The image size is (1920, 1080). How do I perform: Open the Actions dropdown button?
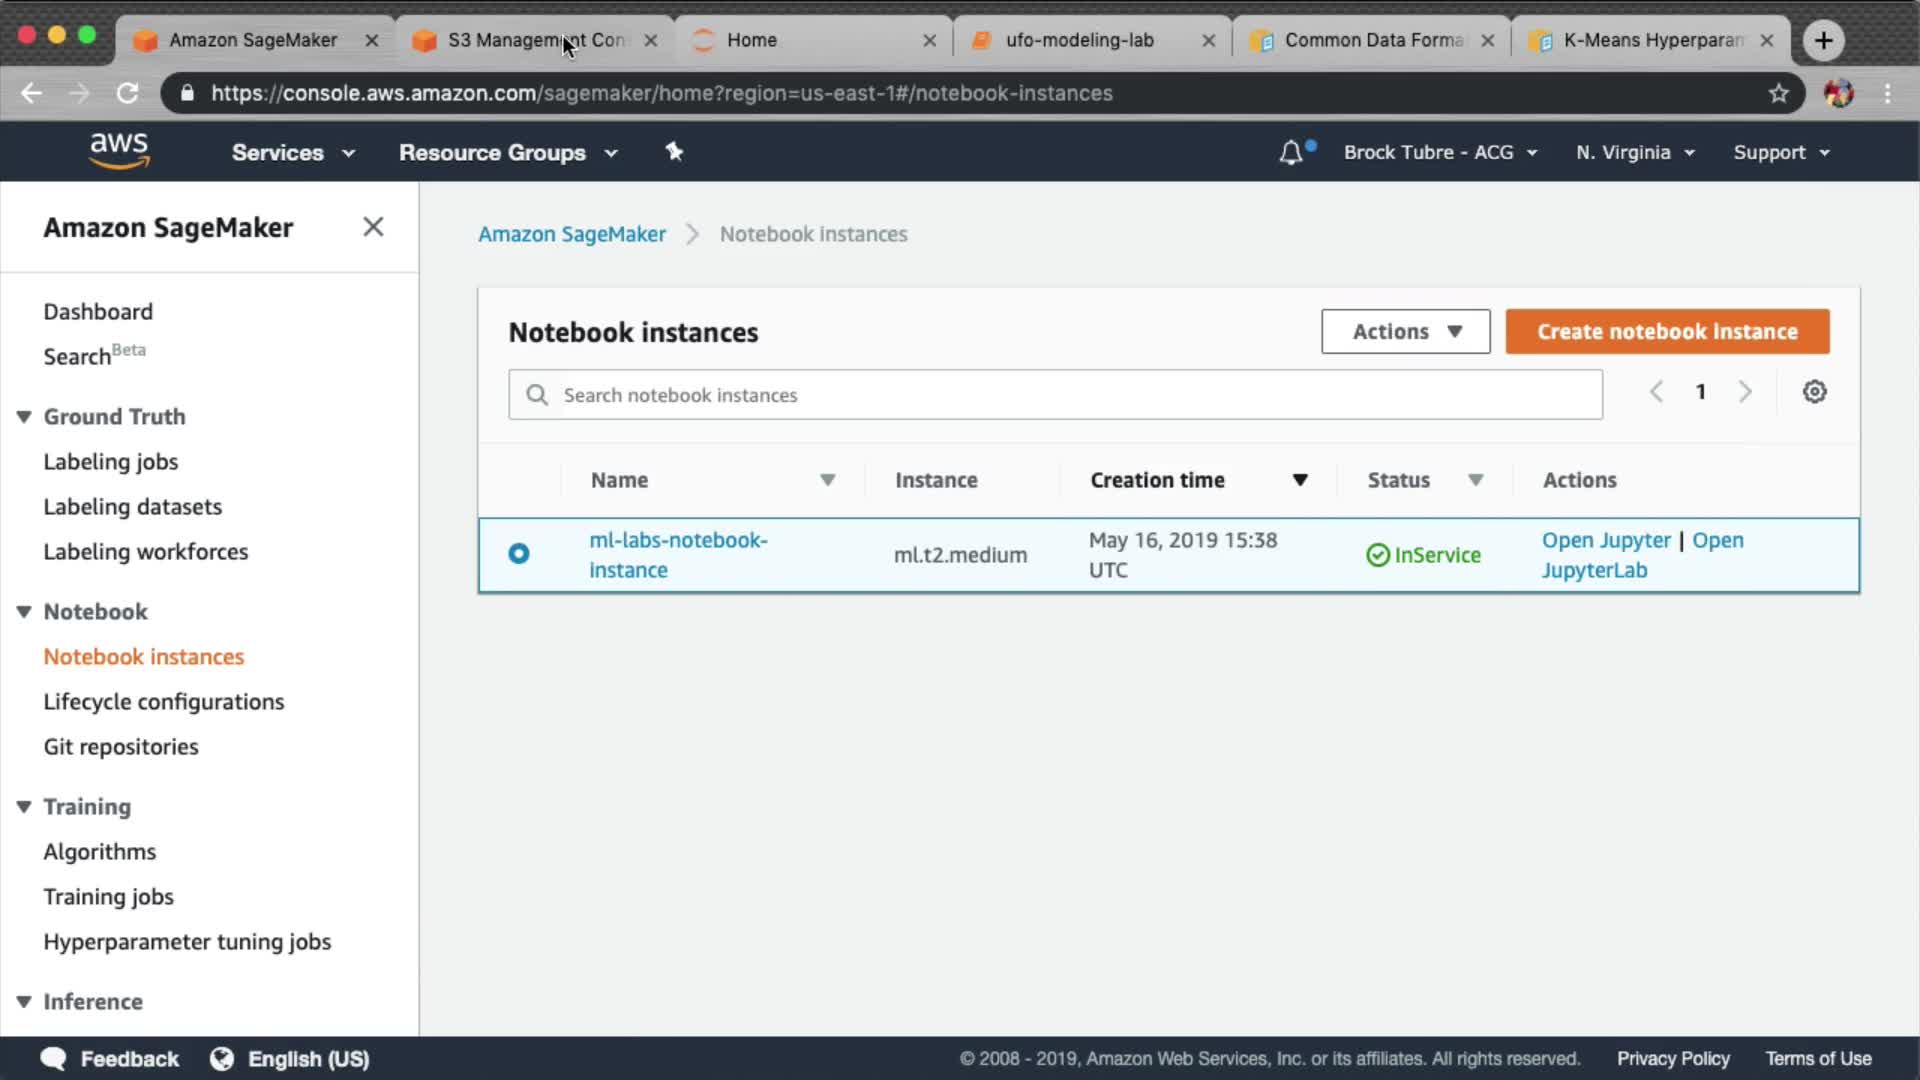pyautogui.click(x=1405, y=331)
